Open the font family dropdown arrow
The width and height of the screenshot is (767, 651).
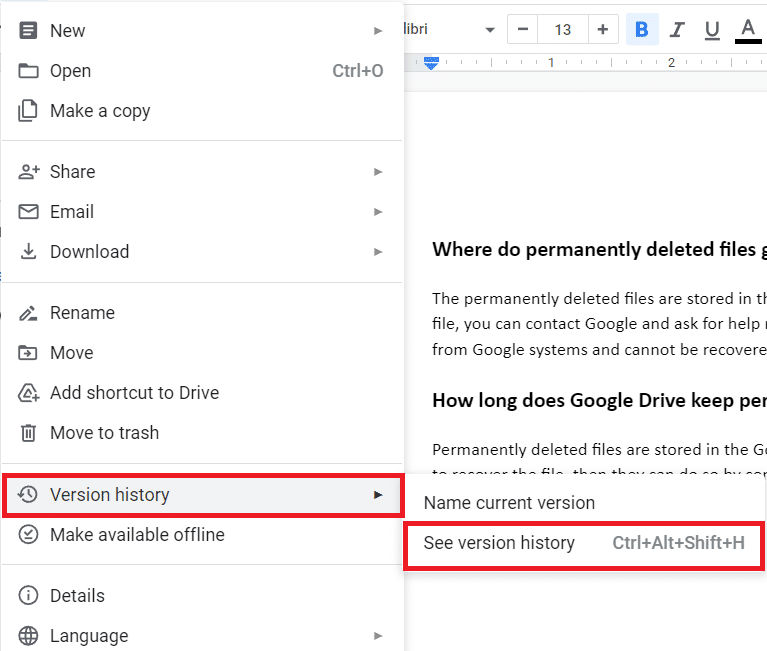coord(490,30)
